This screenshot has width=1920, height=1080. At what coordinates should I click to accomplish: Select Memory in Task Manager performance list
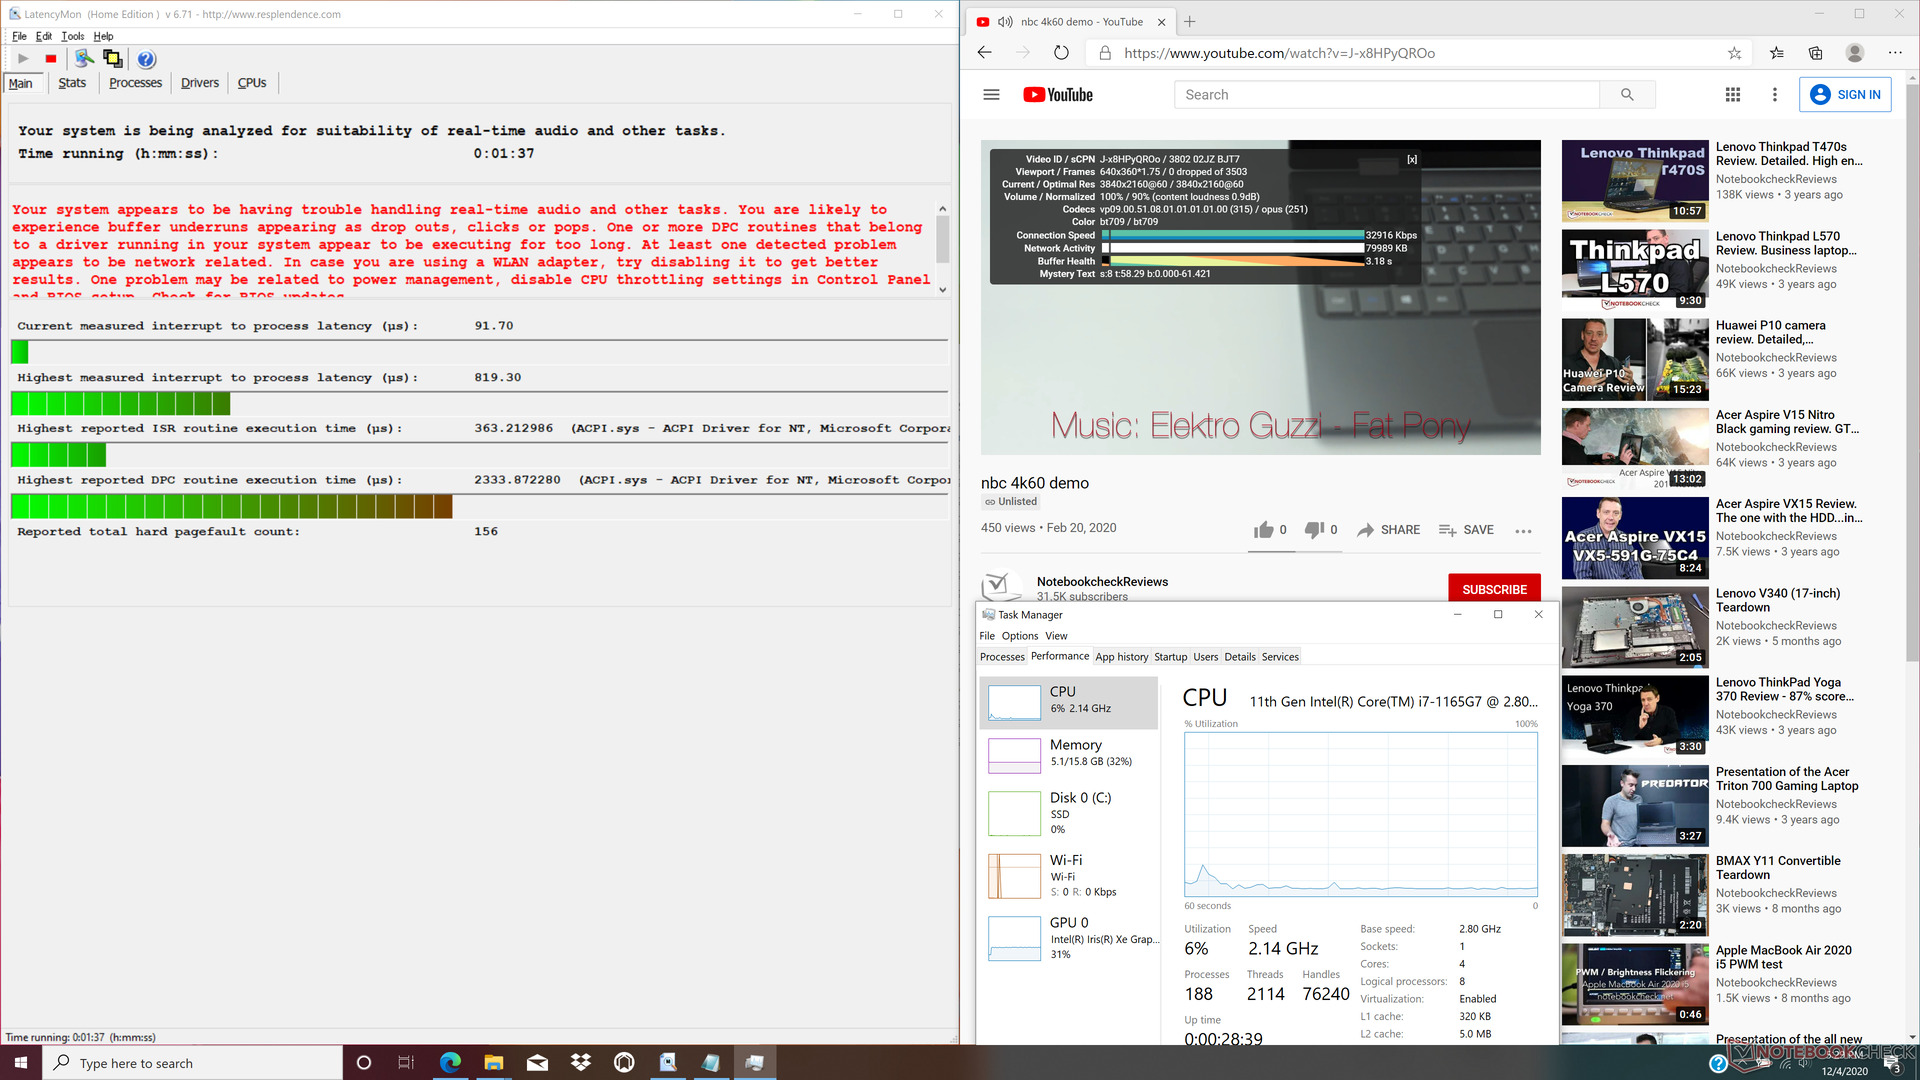pyautogui.click(x=1069, y=755)
